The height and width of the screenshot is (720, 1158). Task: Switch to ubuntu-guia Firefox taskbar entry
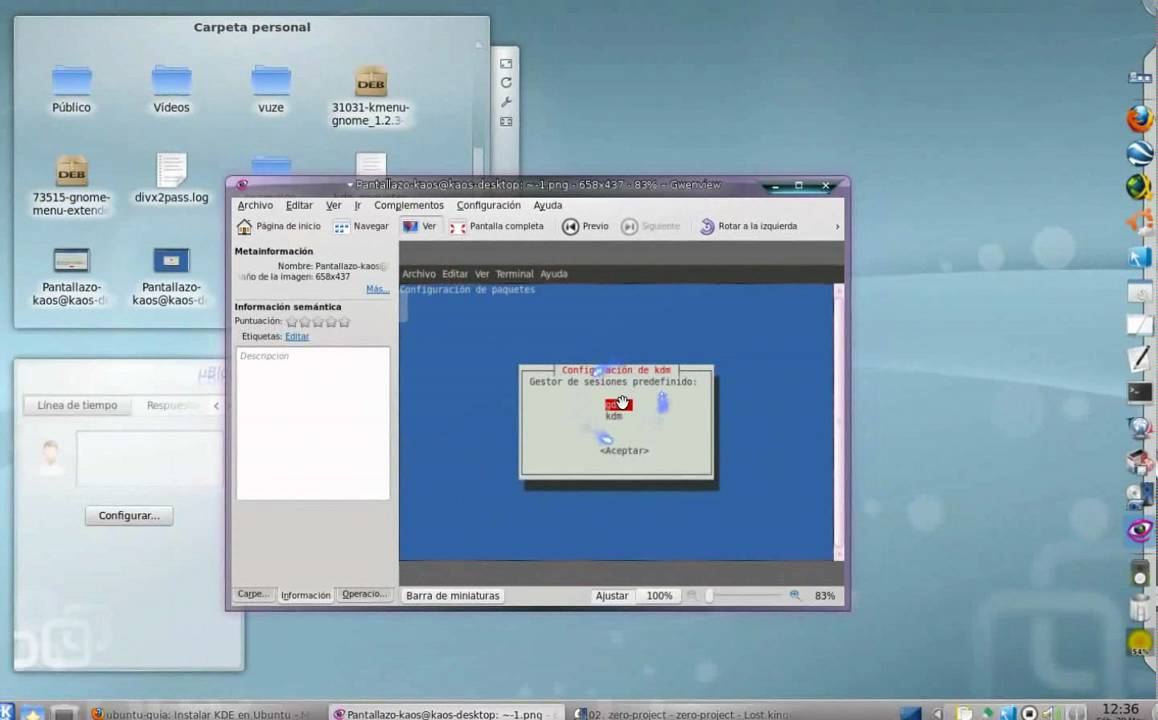coord(203,713)
